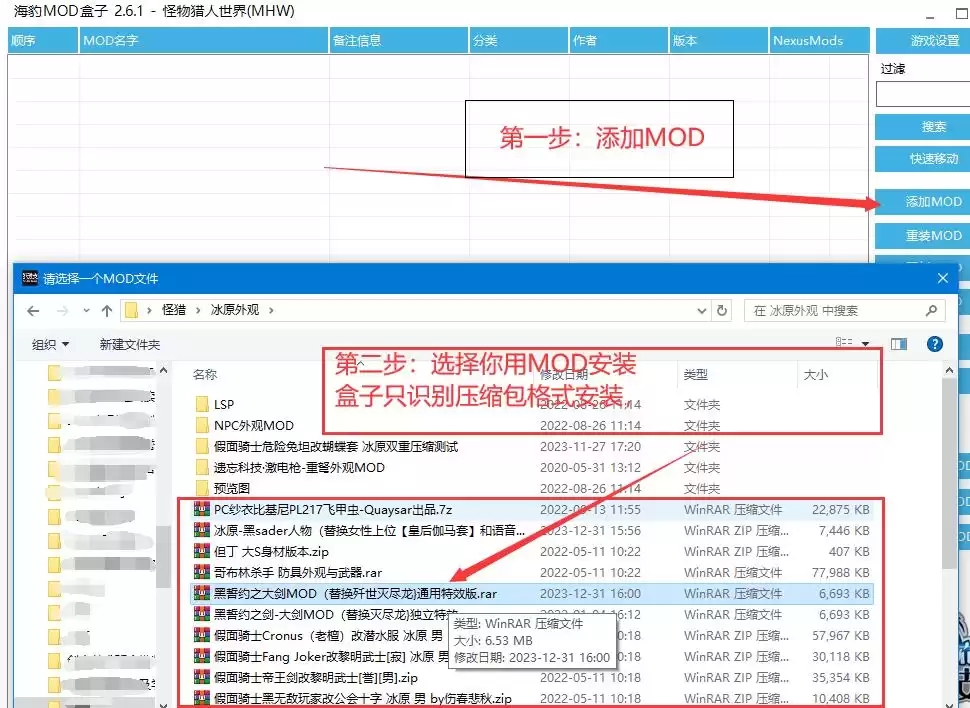Select 假面骑士Cronus 改潜水服 archive icon
The height and width of the screenshot is (708, 970).
coord(202,636)
